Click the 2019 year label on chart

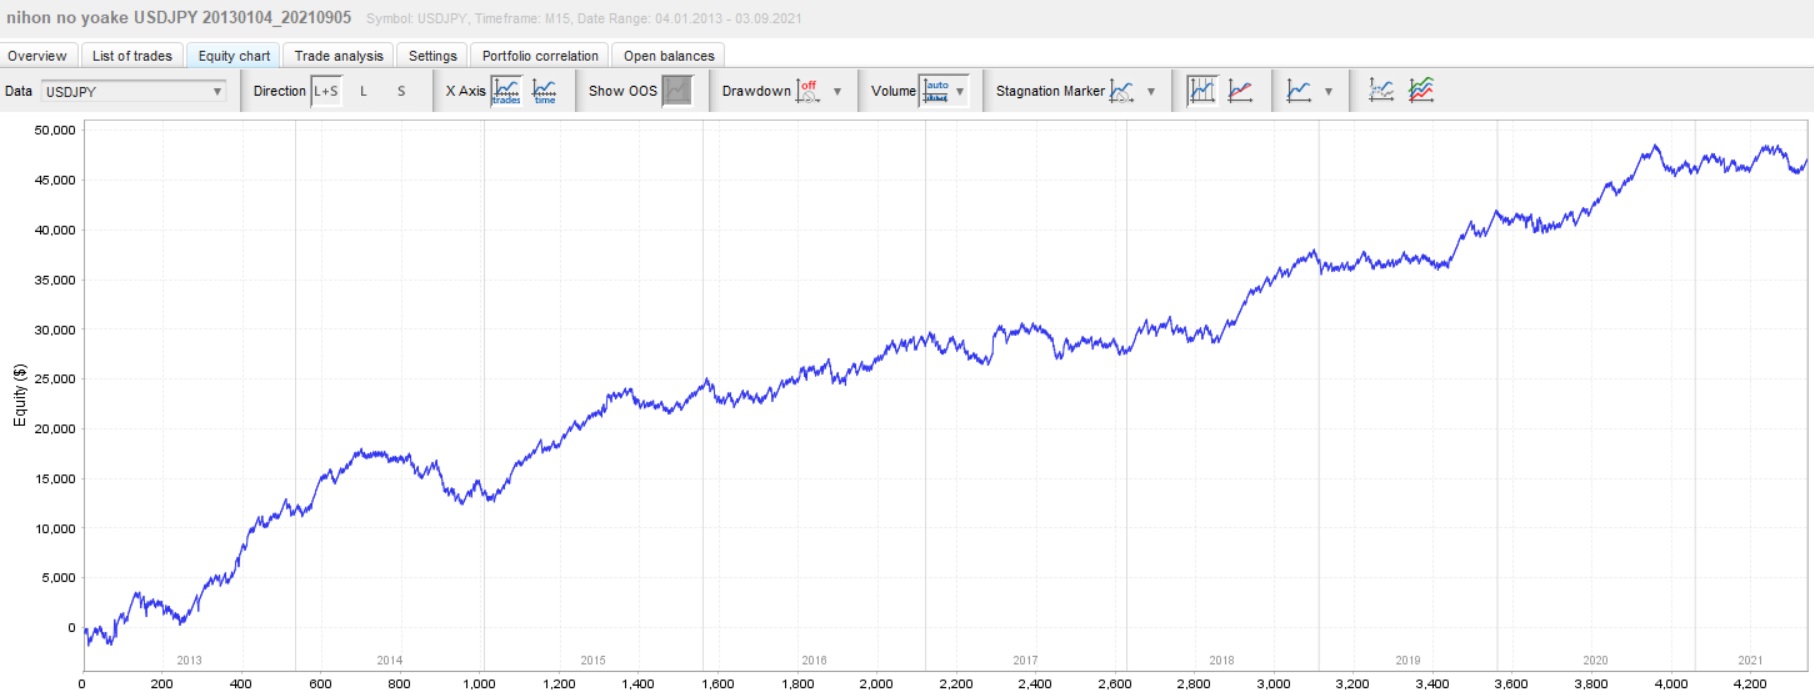[1408, 660]
